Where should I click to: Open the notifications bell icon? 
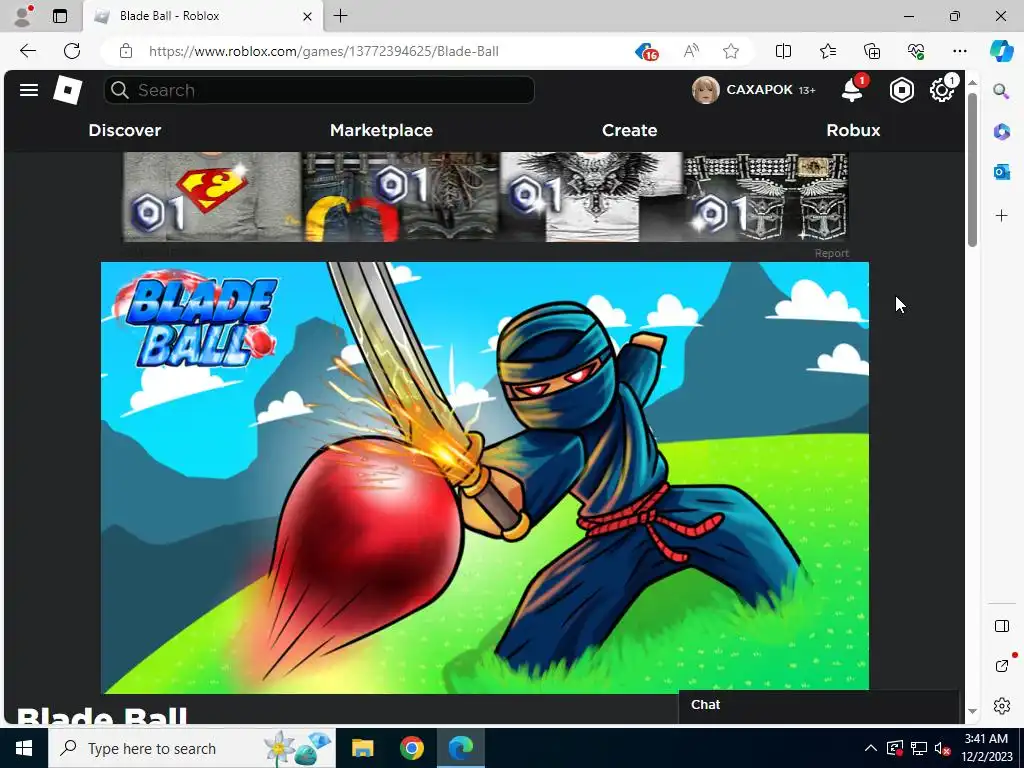[x=852, y=90]
